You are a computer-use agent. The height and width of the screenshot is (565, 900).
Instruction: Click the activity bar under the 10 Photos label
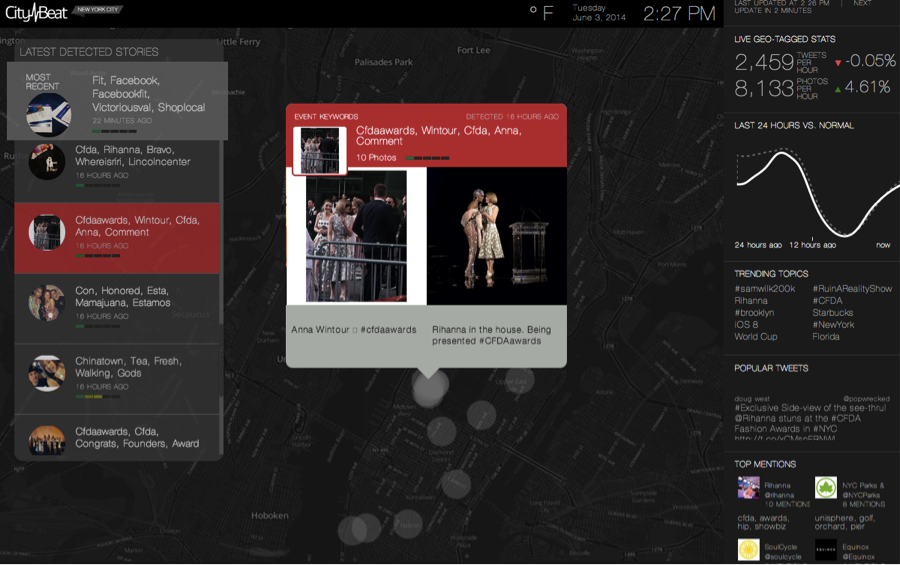(x=426, y=158)
